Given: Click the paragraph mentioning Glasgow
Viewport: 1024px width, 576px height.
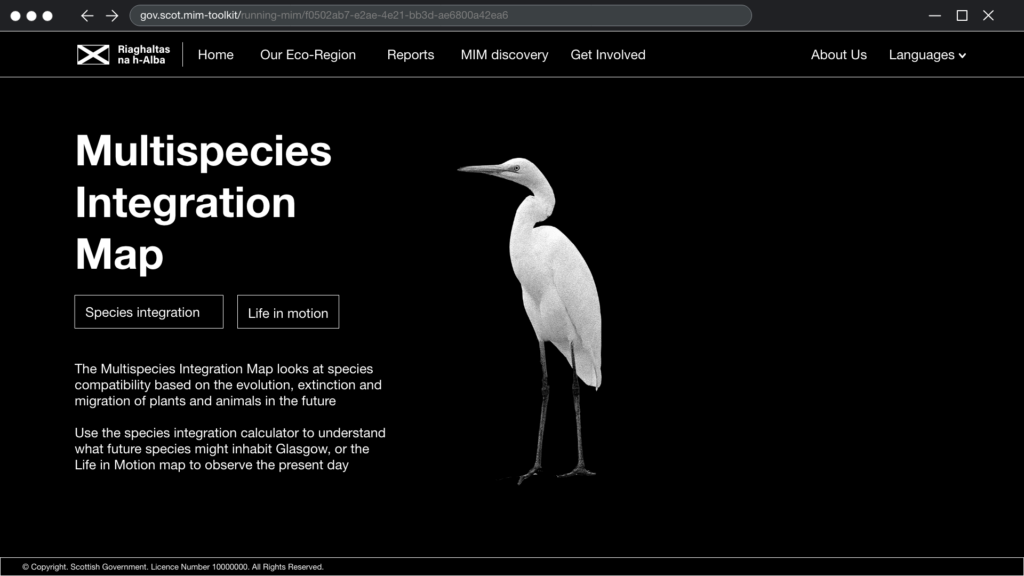Looking at the screenshot, I should (x=230, y=449).
